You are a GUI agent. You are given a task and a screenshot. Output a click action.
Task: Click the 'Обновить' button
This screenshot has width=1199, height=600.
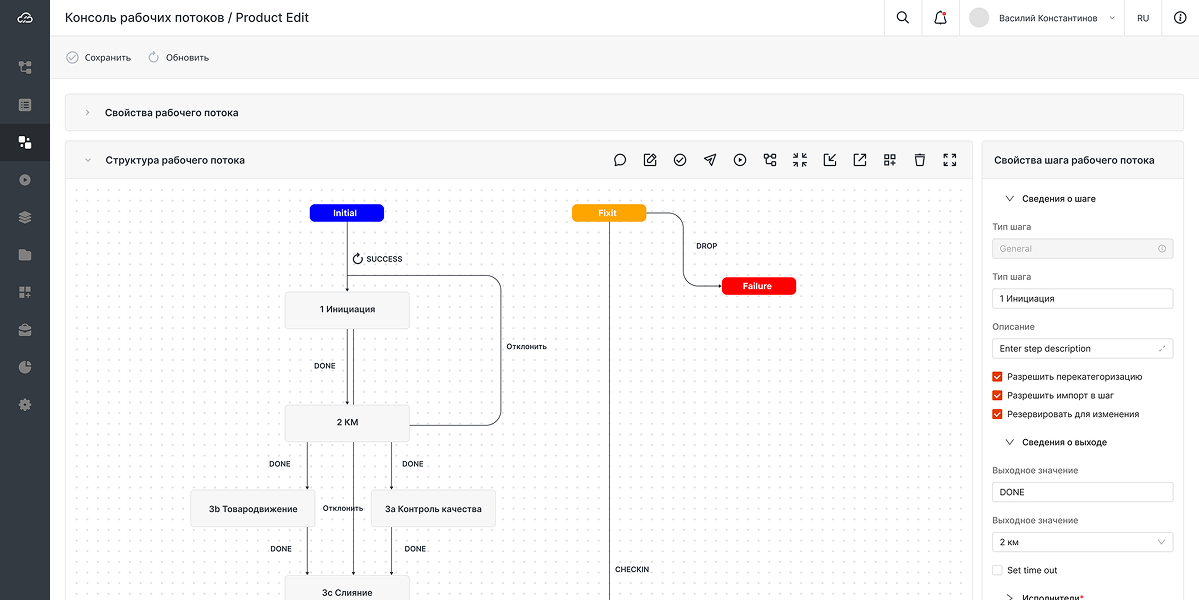click(x=178, y=58)
